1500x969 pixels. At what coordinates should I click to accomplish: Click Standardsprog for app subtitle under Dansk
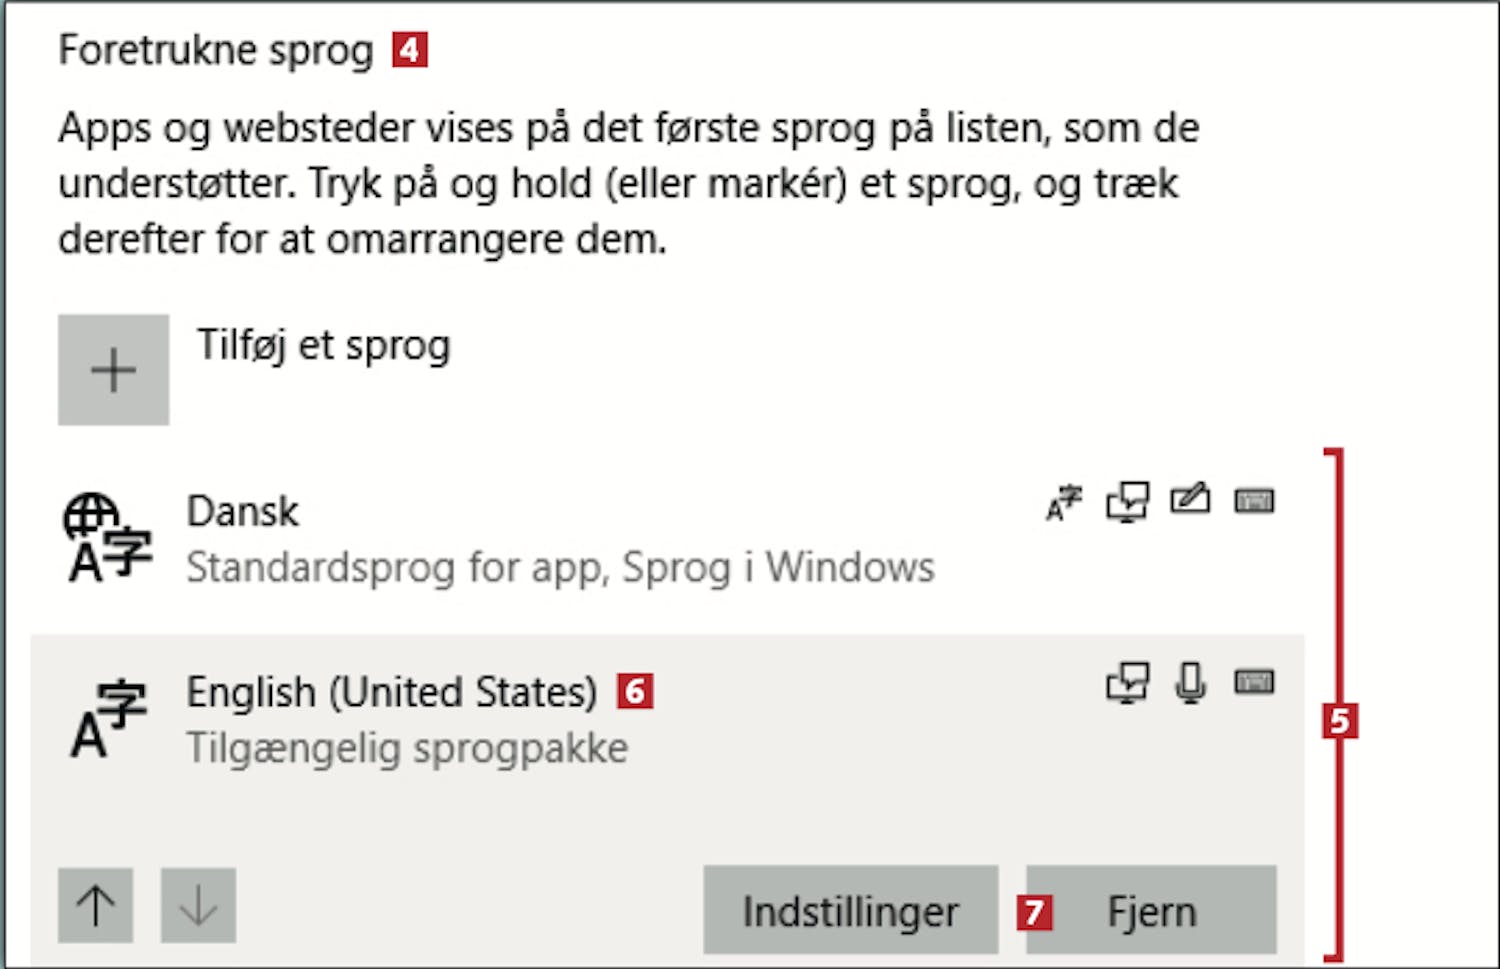pos(560,568)
